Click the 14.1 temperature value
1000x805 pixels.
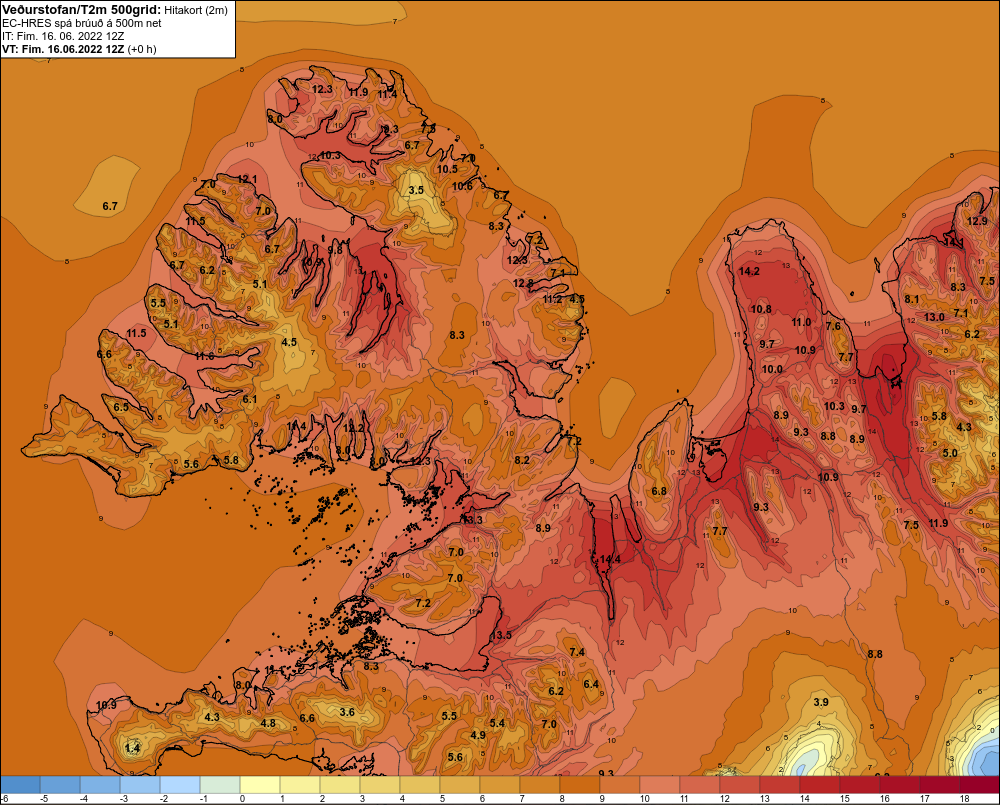[953, 243]
